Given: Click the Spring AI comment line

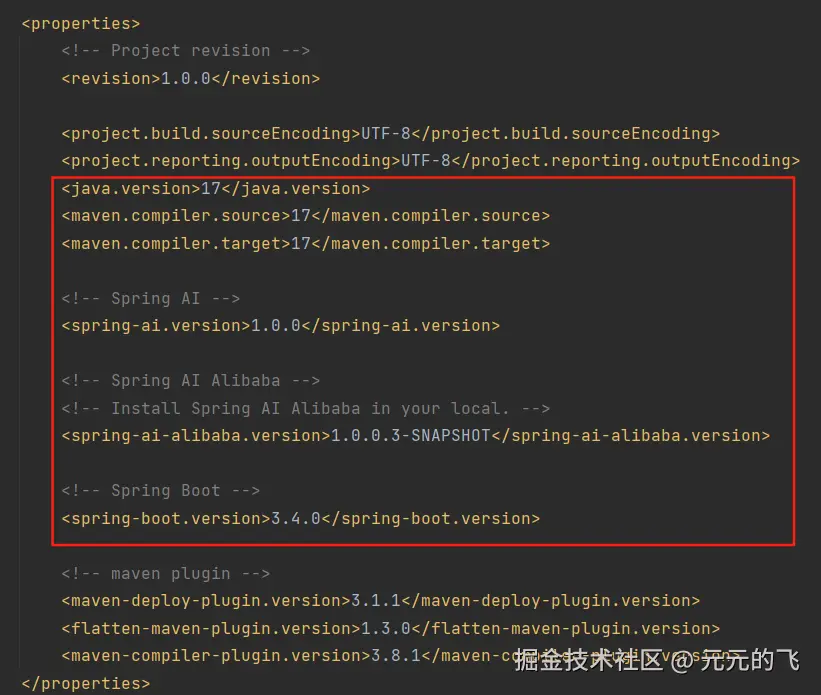Looking at the screenshot, I should tap(150, 298).
